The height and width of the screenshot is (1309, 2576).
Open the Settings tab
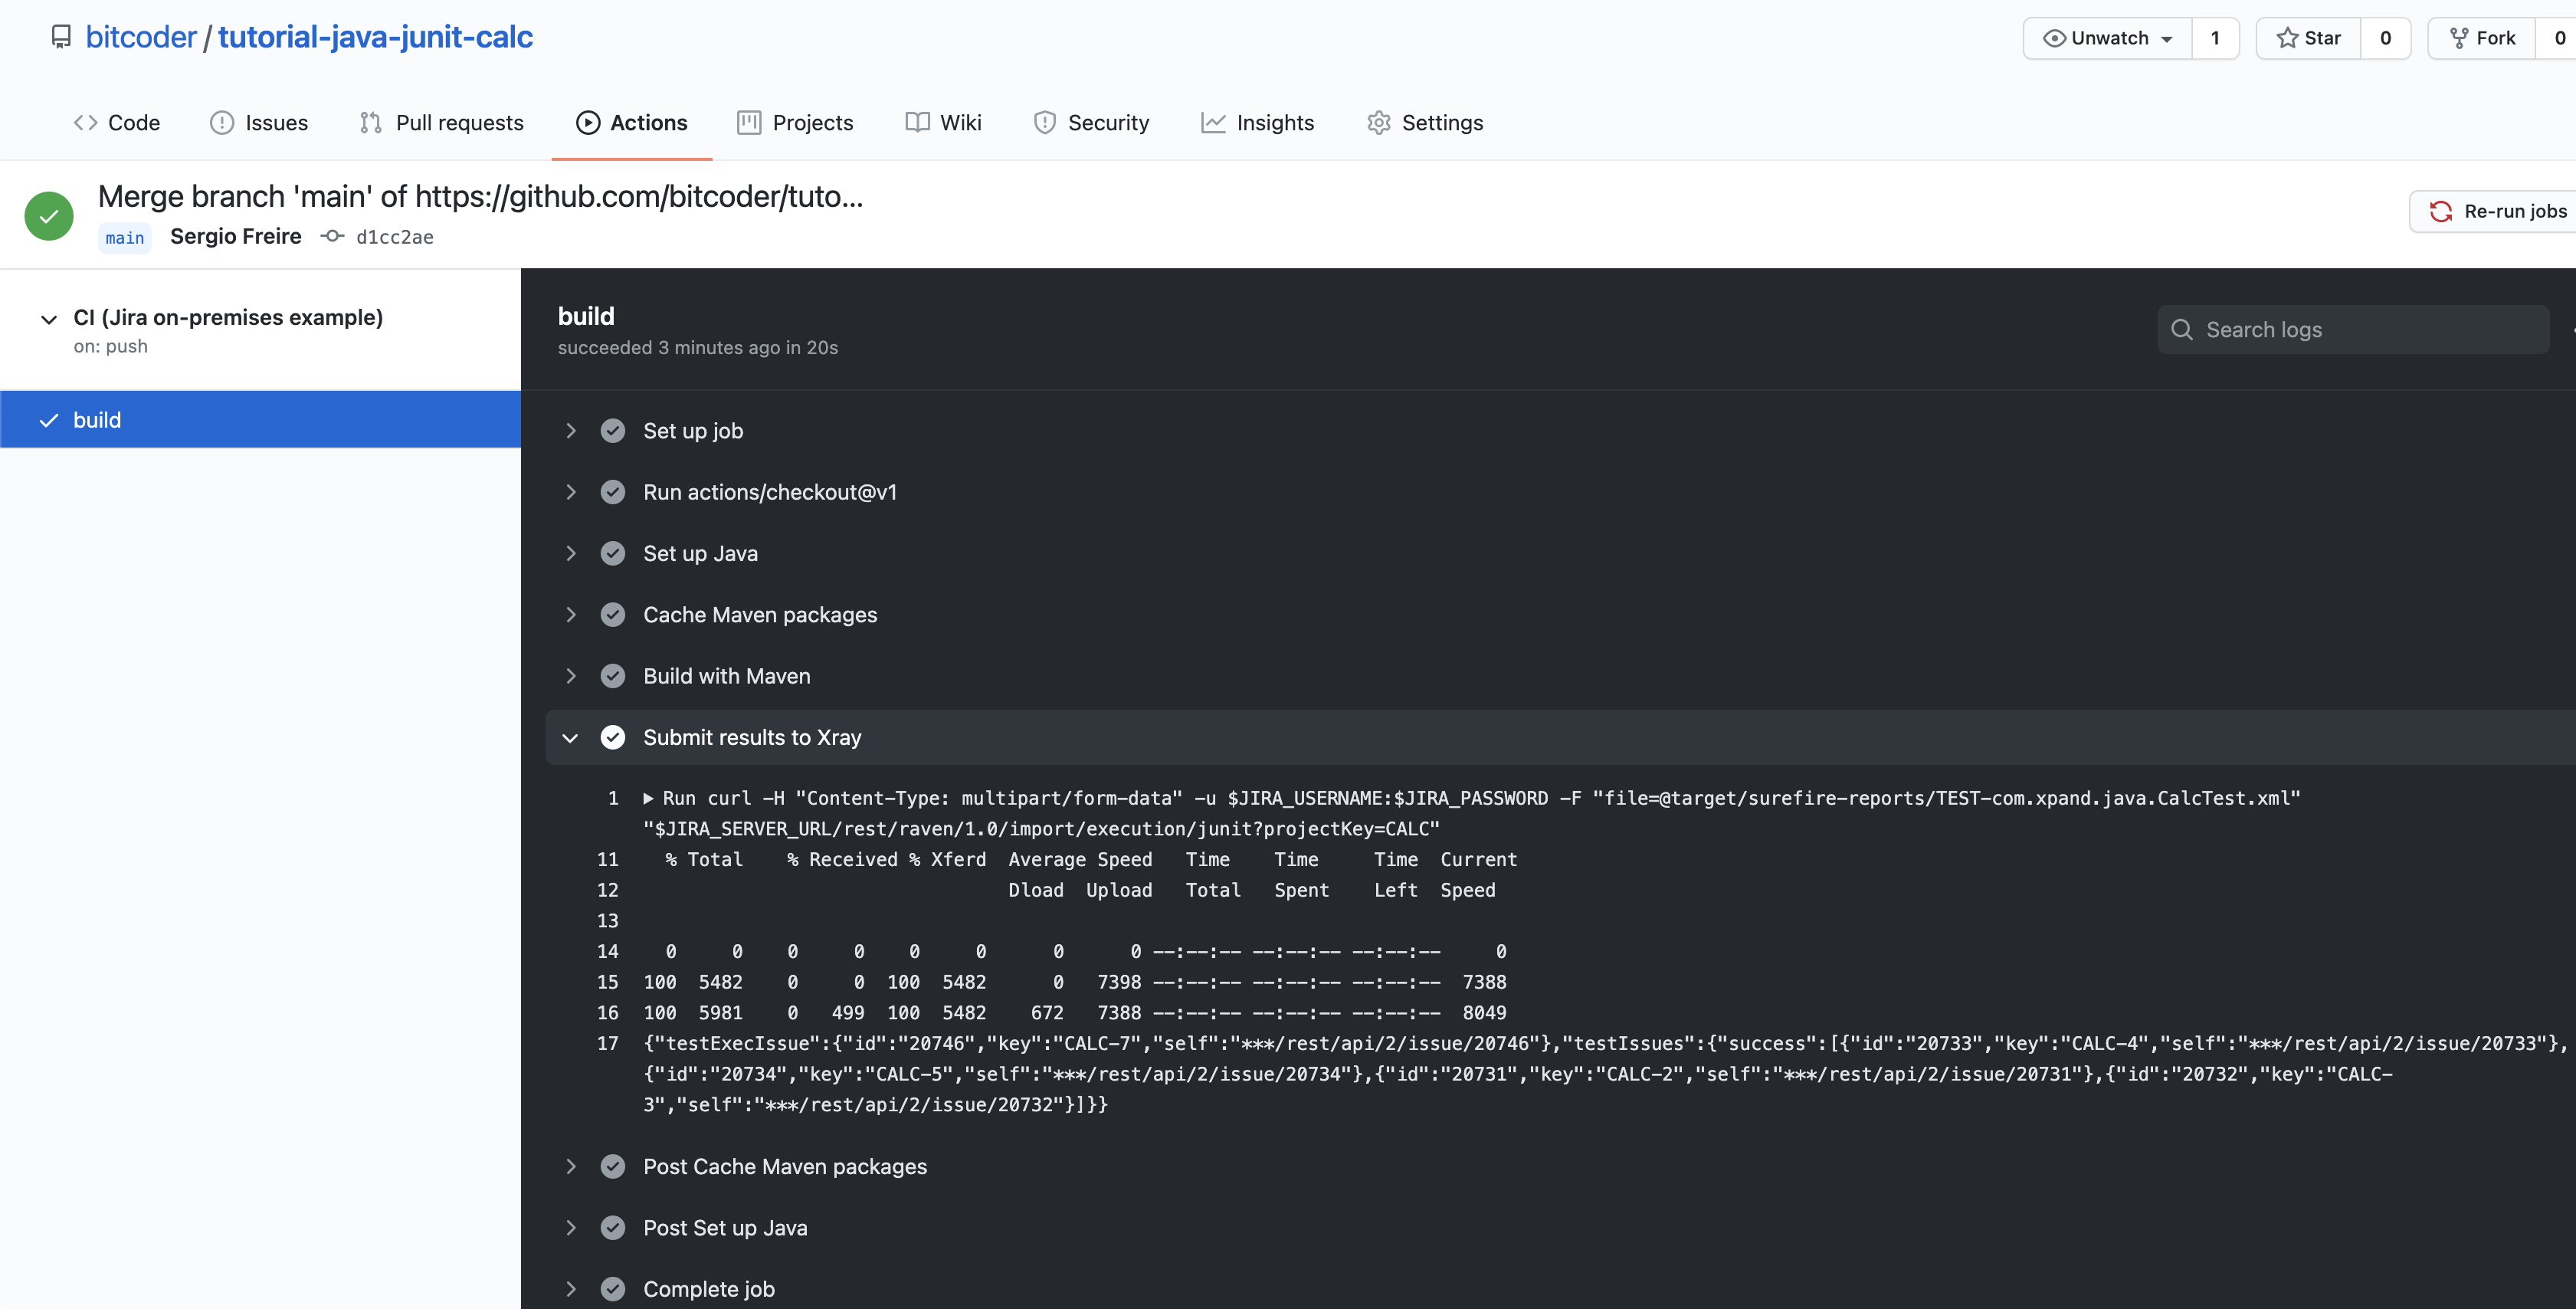(1425, 122)
